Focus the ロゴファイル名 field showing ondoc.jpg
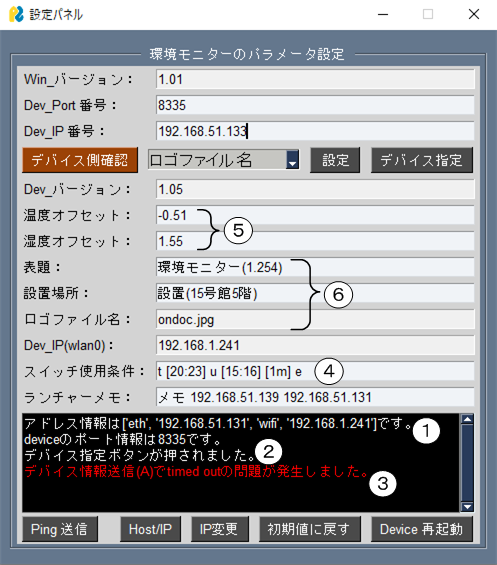Viewport: 497px width, 565px height. click(x=315, y=319)
